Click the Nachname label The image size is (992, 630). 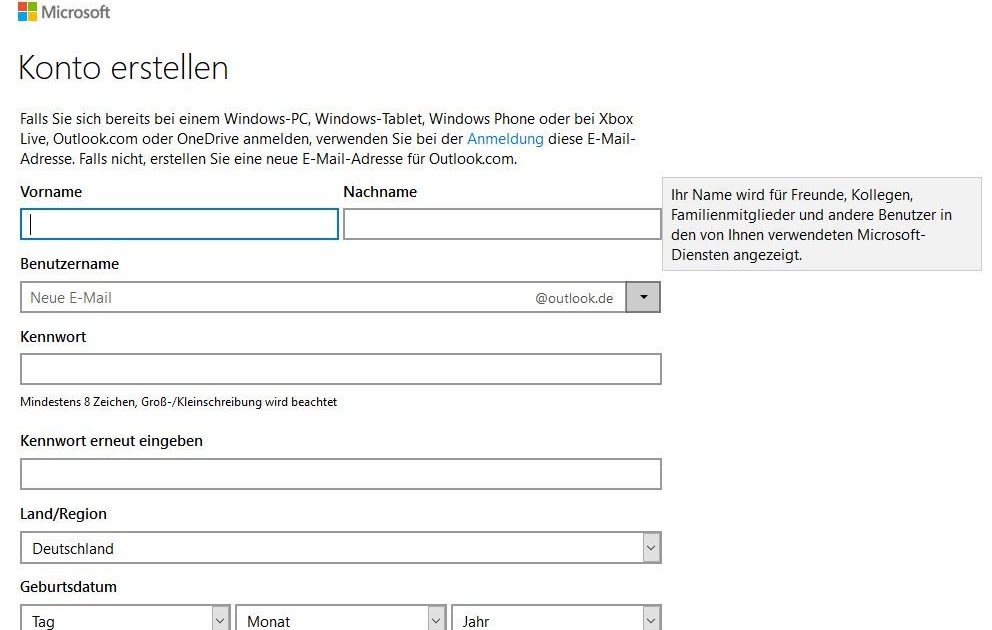(x=380, y=192)
